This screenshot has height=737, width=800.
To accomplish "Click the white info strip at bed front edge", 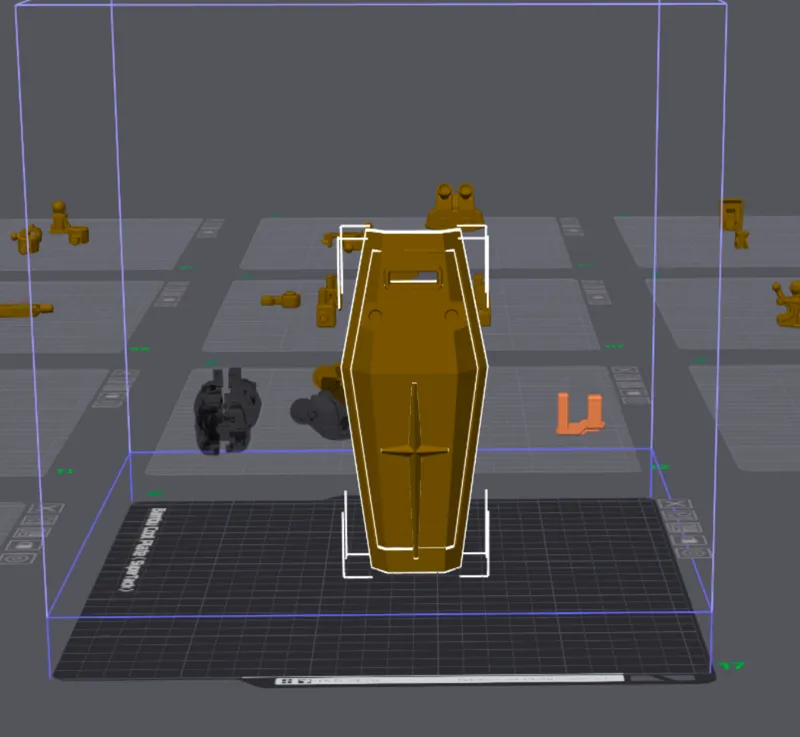I will pos(449,680).
